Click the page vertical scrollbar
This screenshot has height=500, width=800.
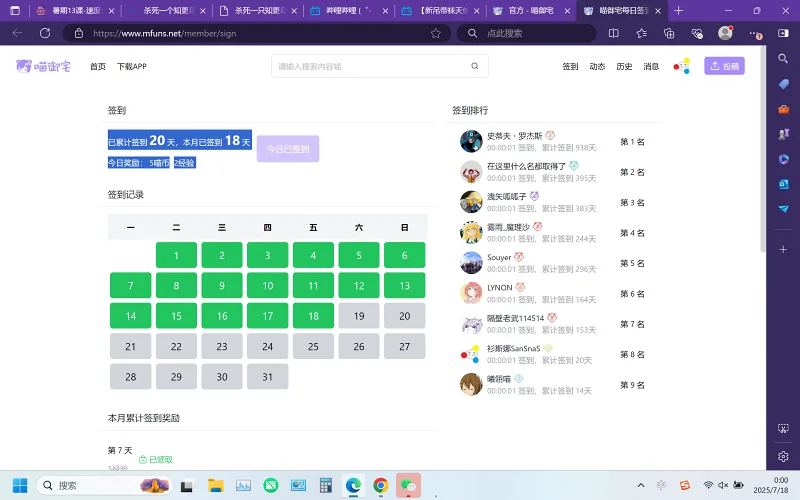763,149
